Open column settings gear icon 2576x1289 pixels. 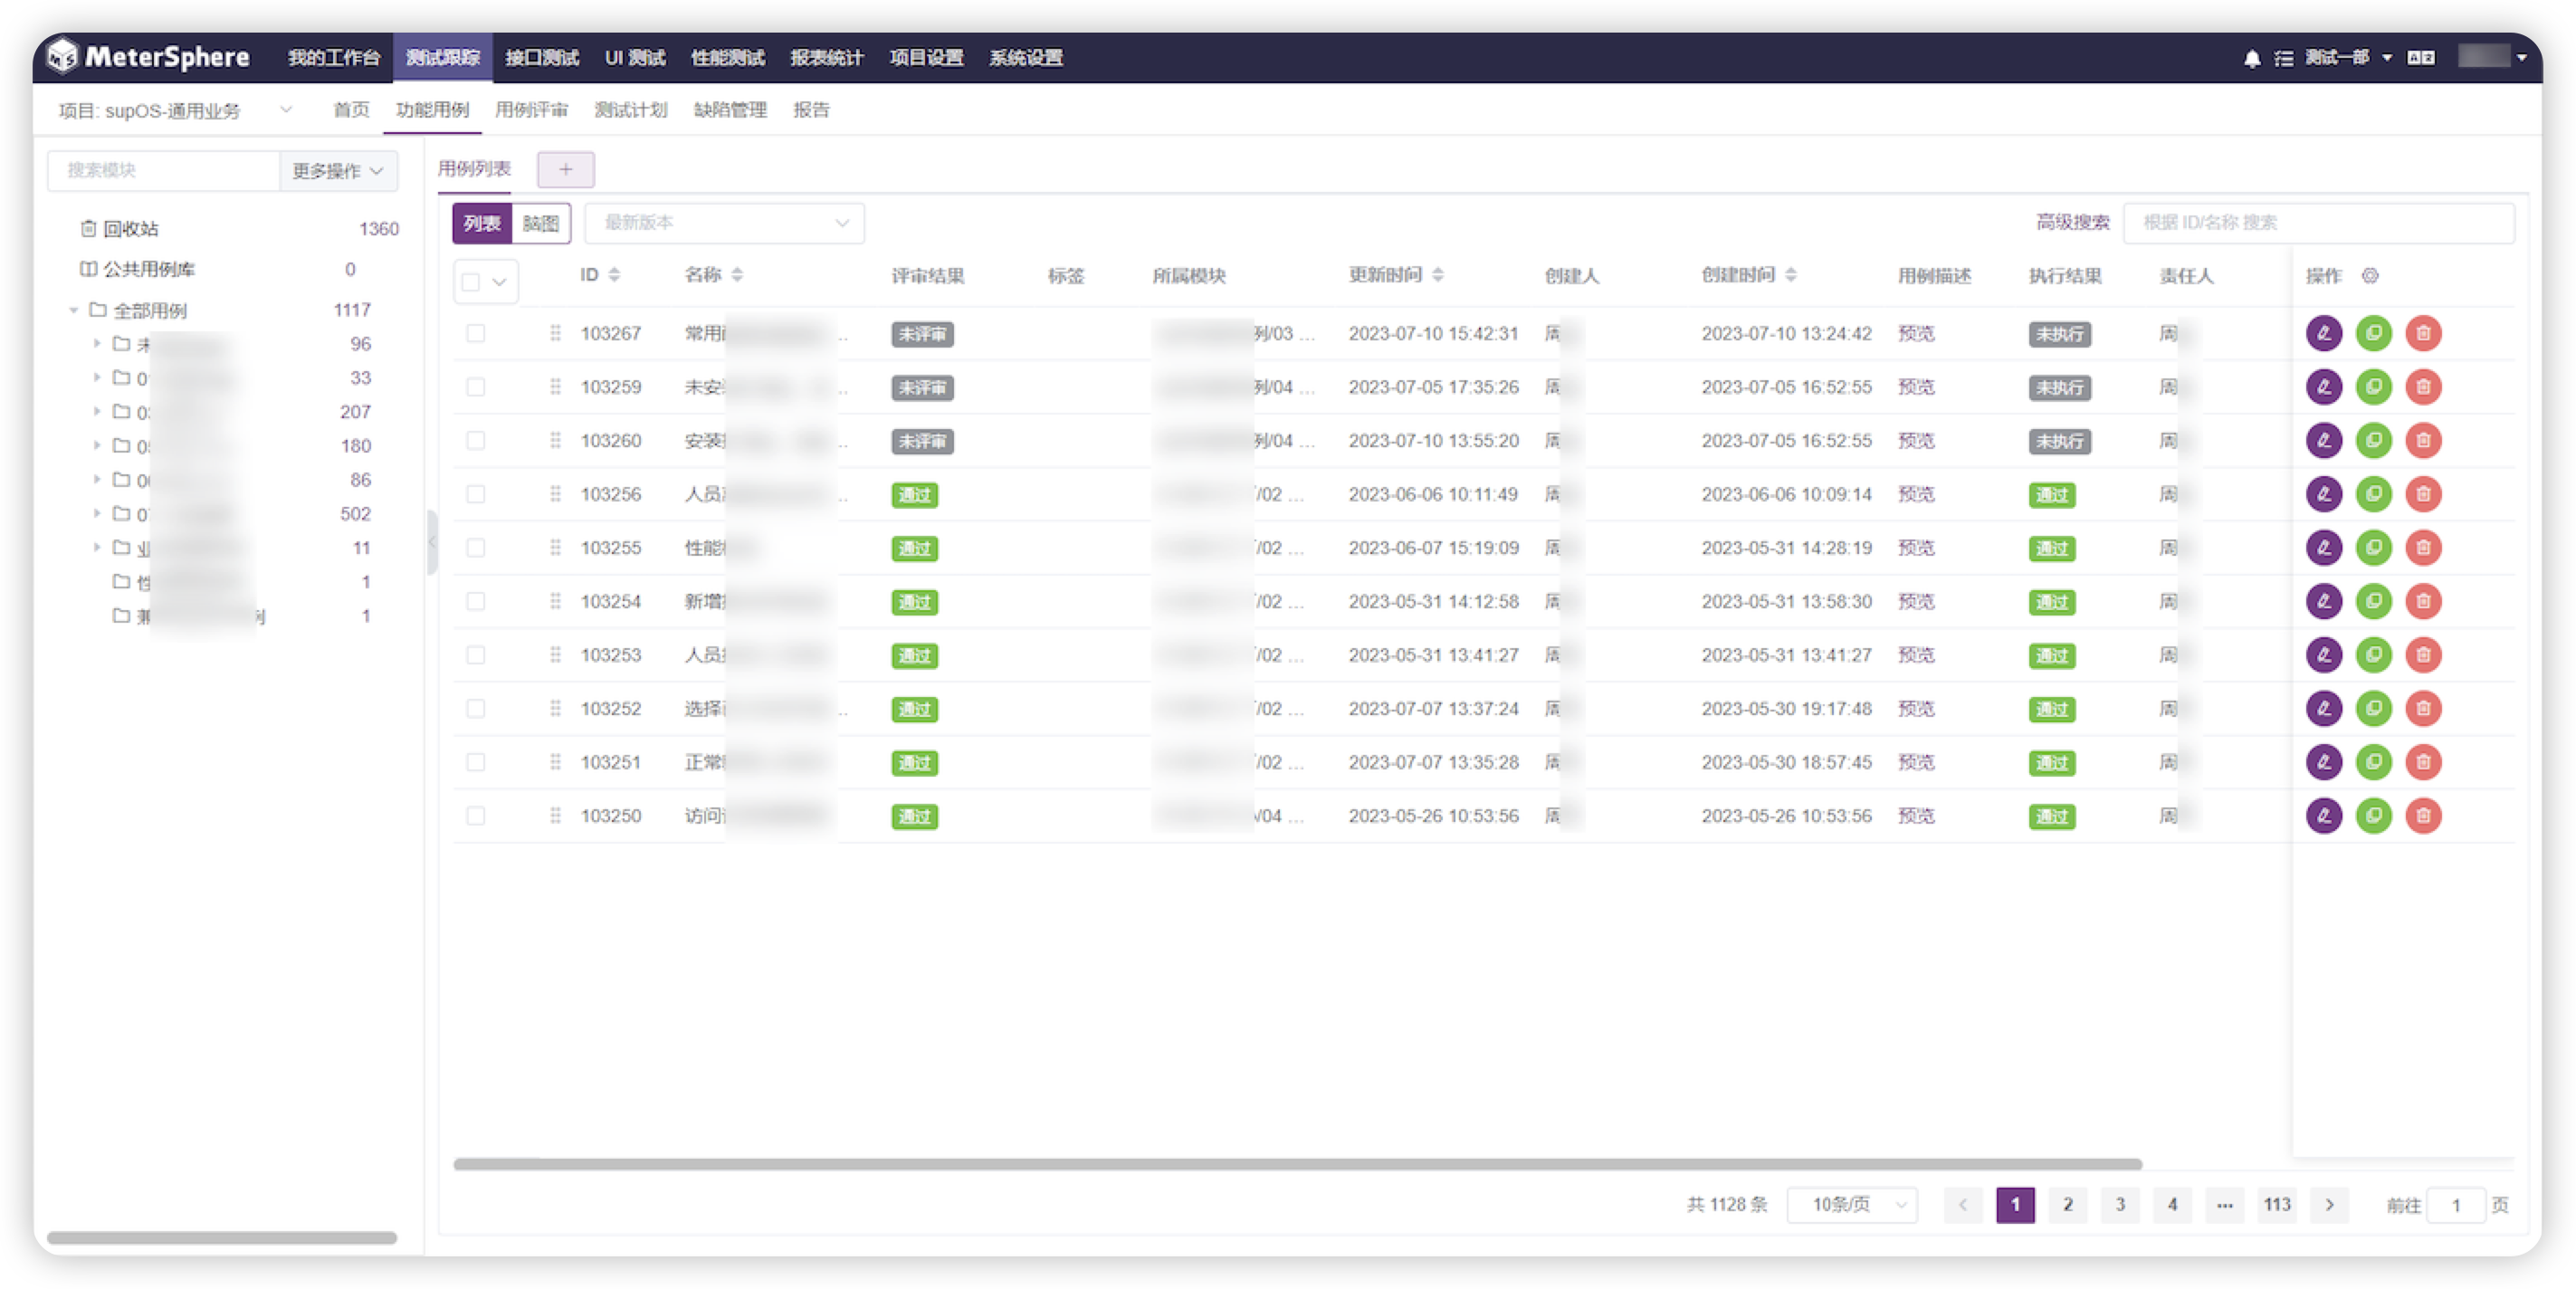click(2370, 276)
